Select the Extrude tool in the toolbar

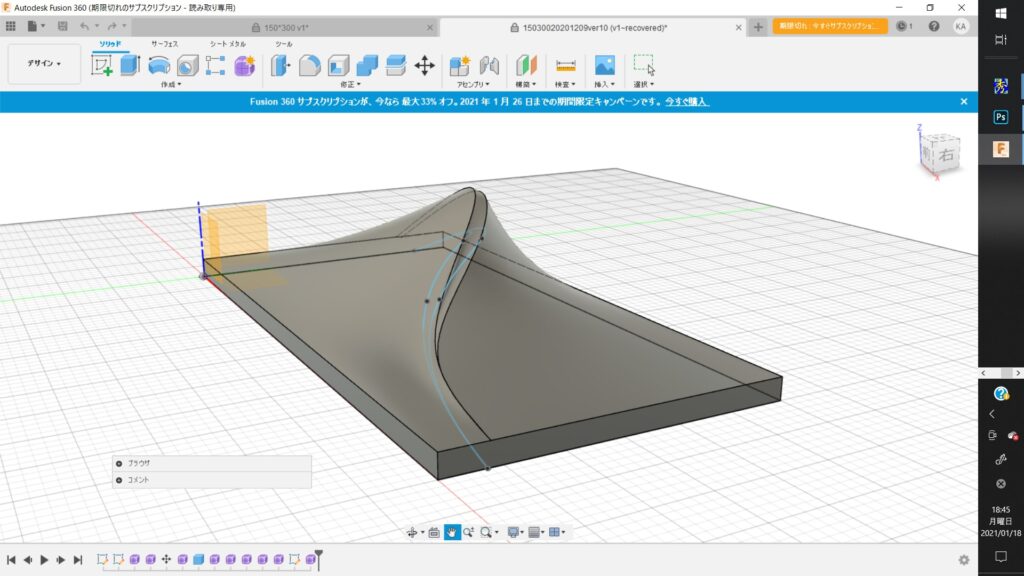tap(130, 66)
